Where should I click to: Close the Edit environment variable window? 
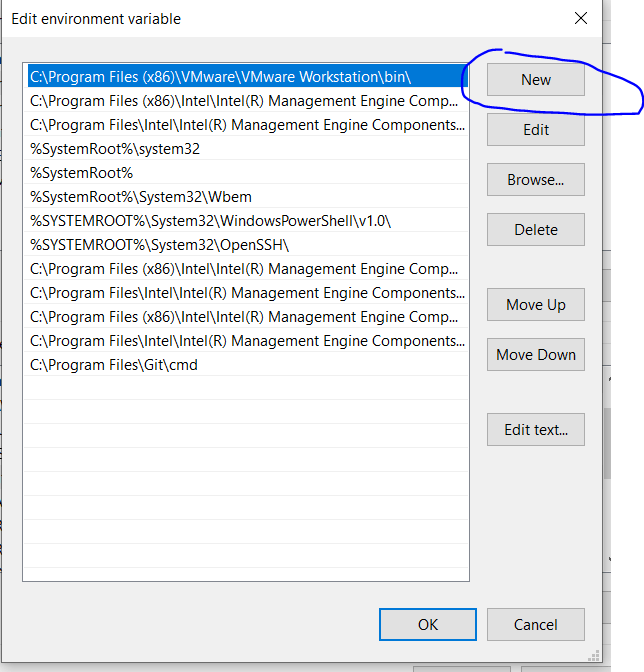(580, 18)
